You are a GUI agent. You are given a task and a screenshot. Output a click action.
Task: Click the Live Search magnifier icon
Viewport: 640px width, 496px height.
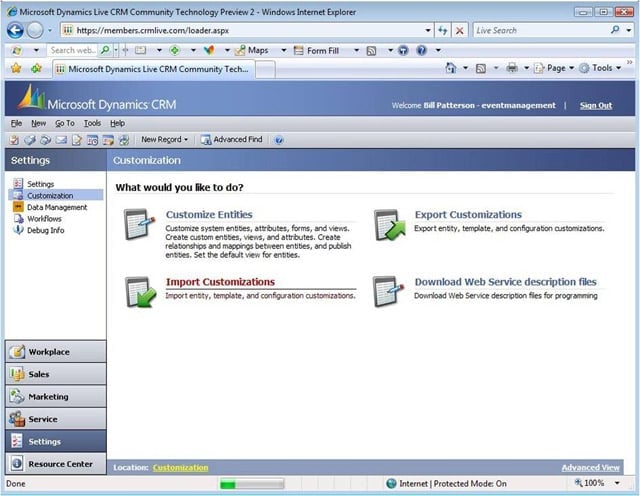click(x=615, y=30)
